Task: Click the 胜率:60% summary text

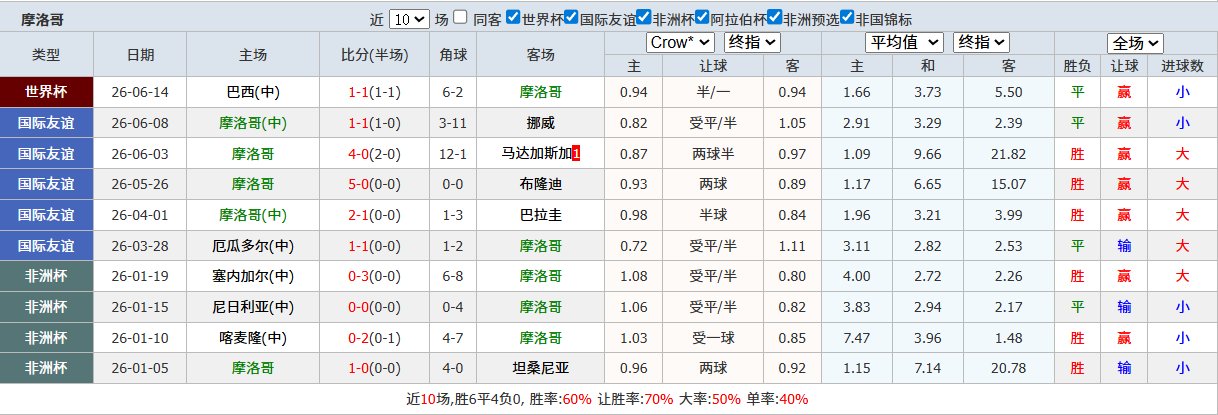Action: tap(560, 399)
